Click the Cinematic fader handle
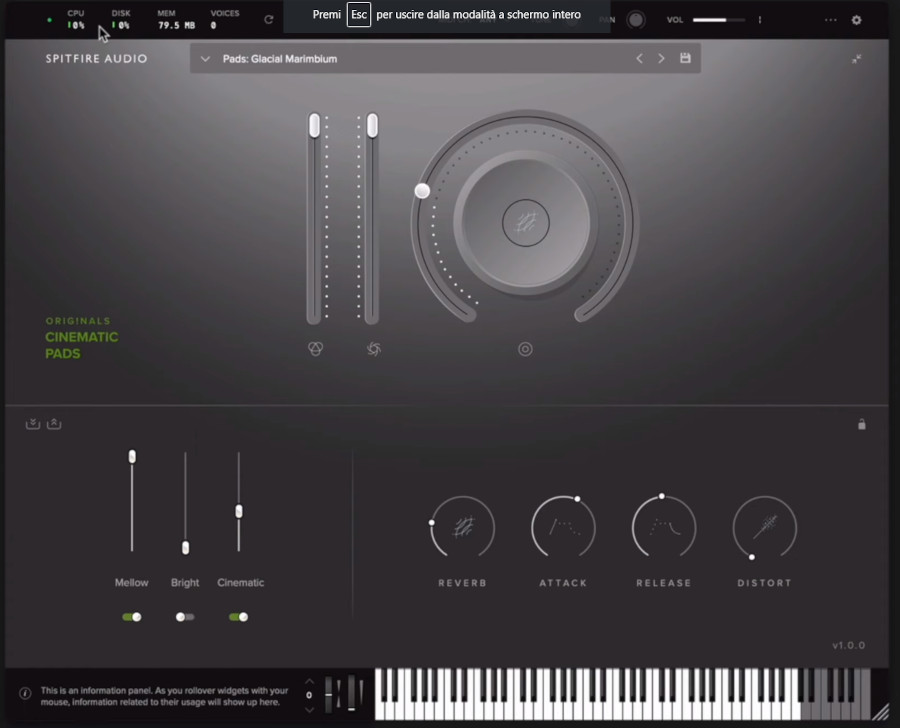 [239, 511]
